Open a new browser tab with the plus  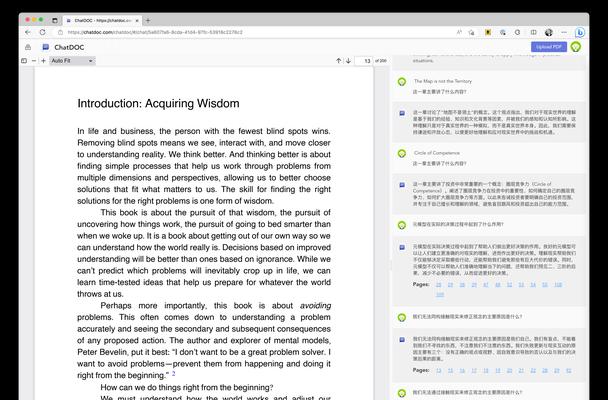(148, 20)
